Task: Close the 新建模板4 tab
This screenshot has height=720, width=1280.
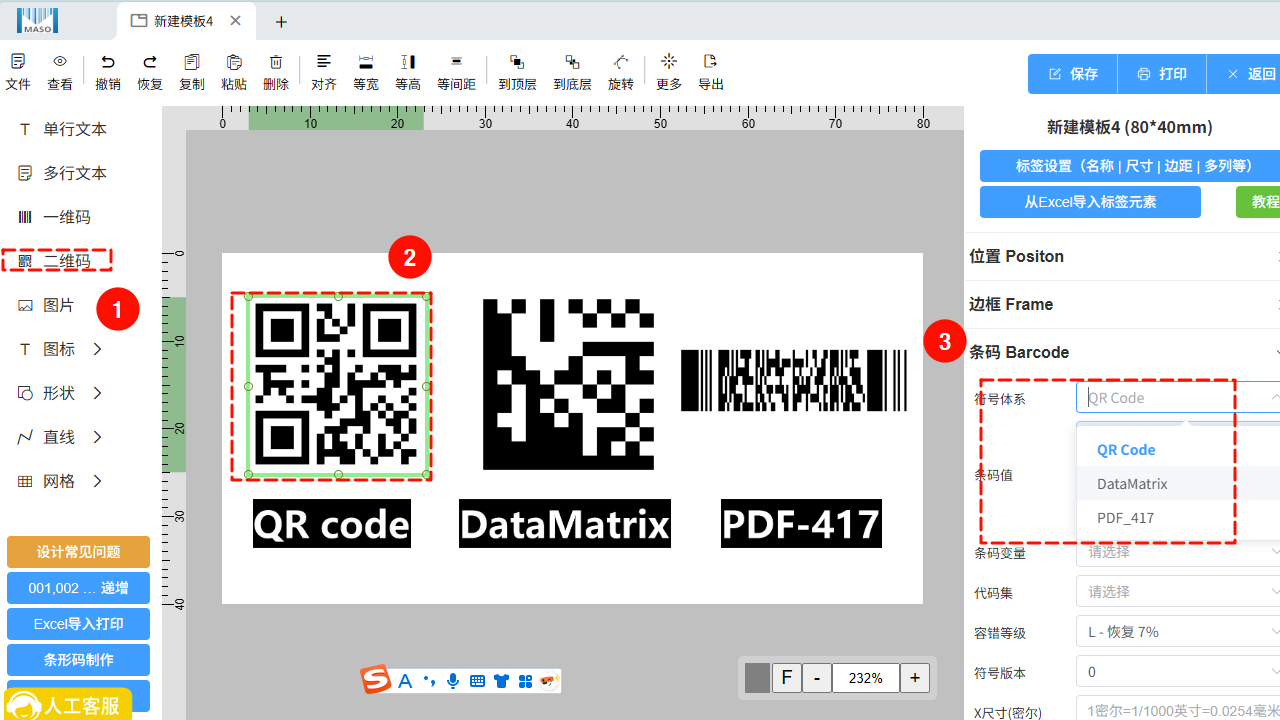Action: tap(235, 21)
